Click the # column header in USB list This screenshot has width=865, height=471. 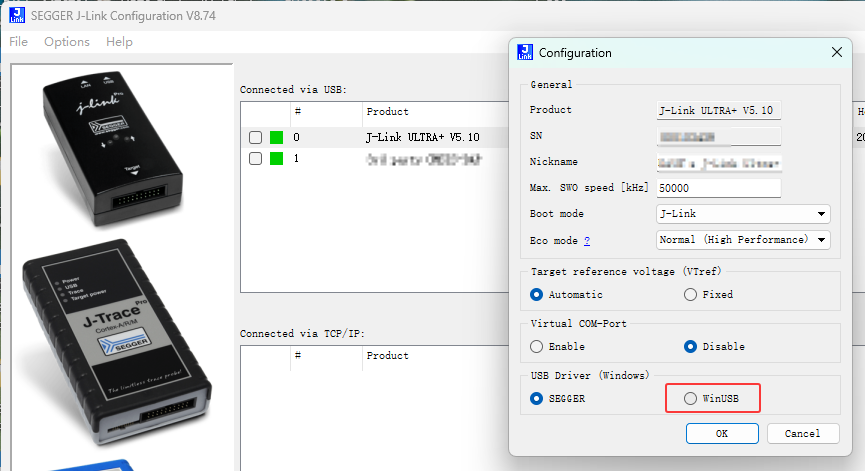click(x=298, y=111)
